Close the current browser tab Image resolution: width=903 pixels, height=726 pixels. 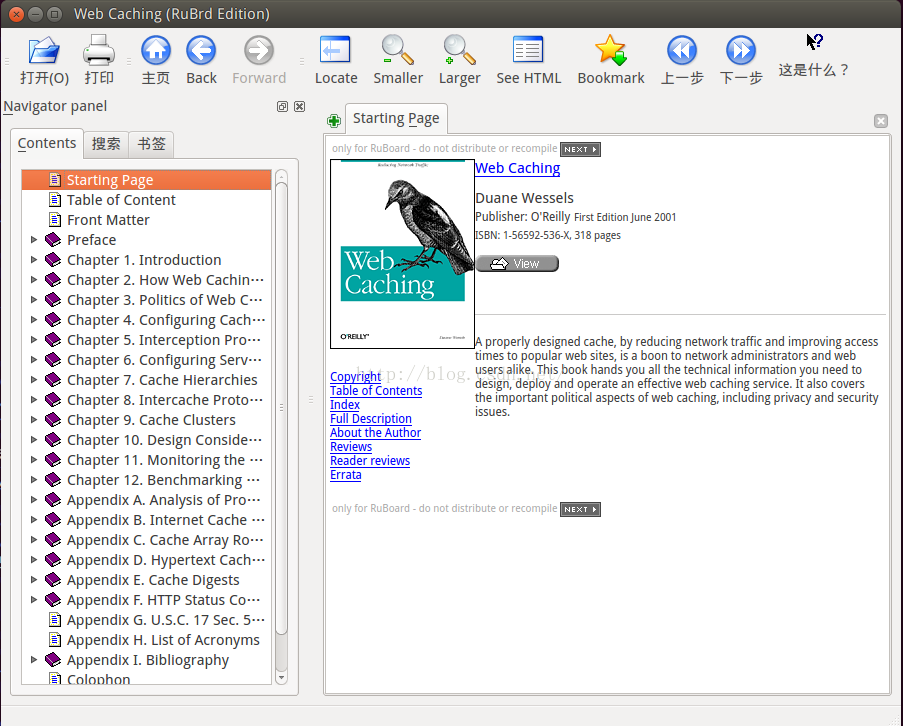point(881,121)
